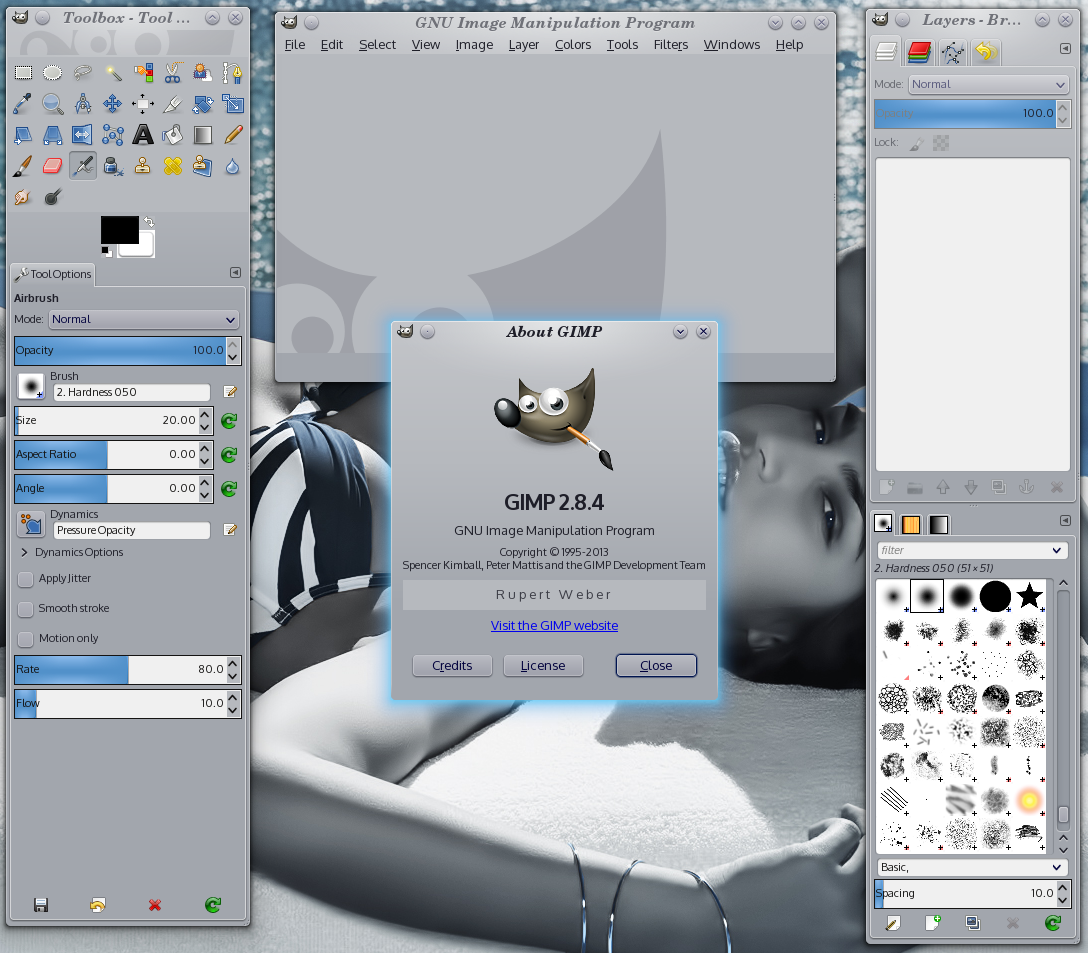Activate the Scissors Select tool

tap(173, 72)
